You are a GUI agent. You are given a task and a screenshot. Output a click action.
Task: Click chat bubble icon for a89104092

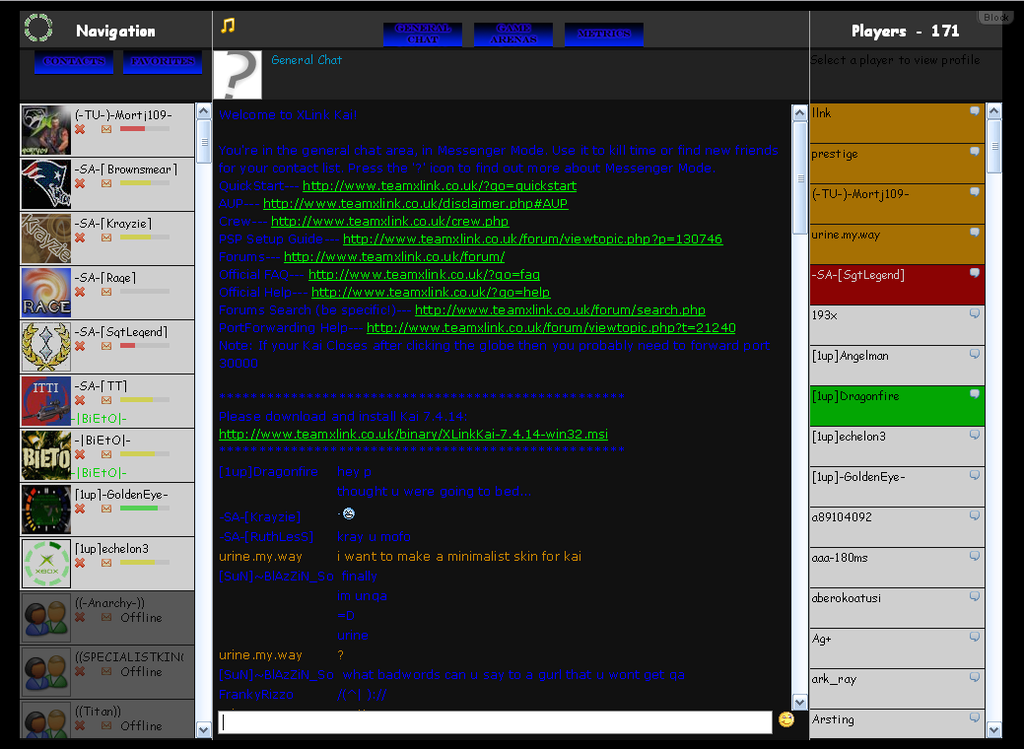click(x=974, y=516)
